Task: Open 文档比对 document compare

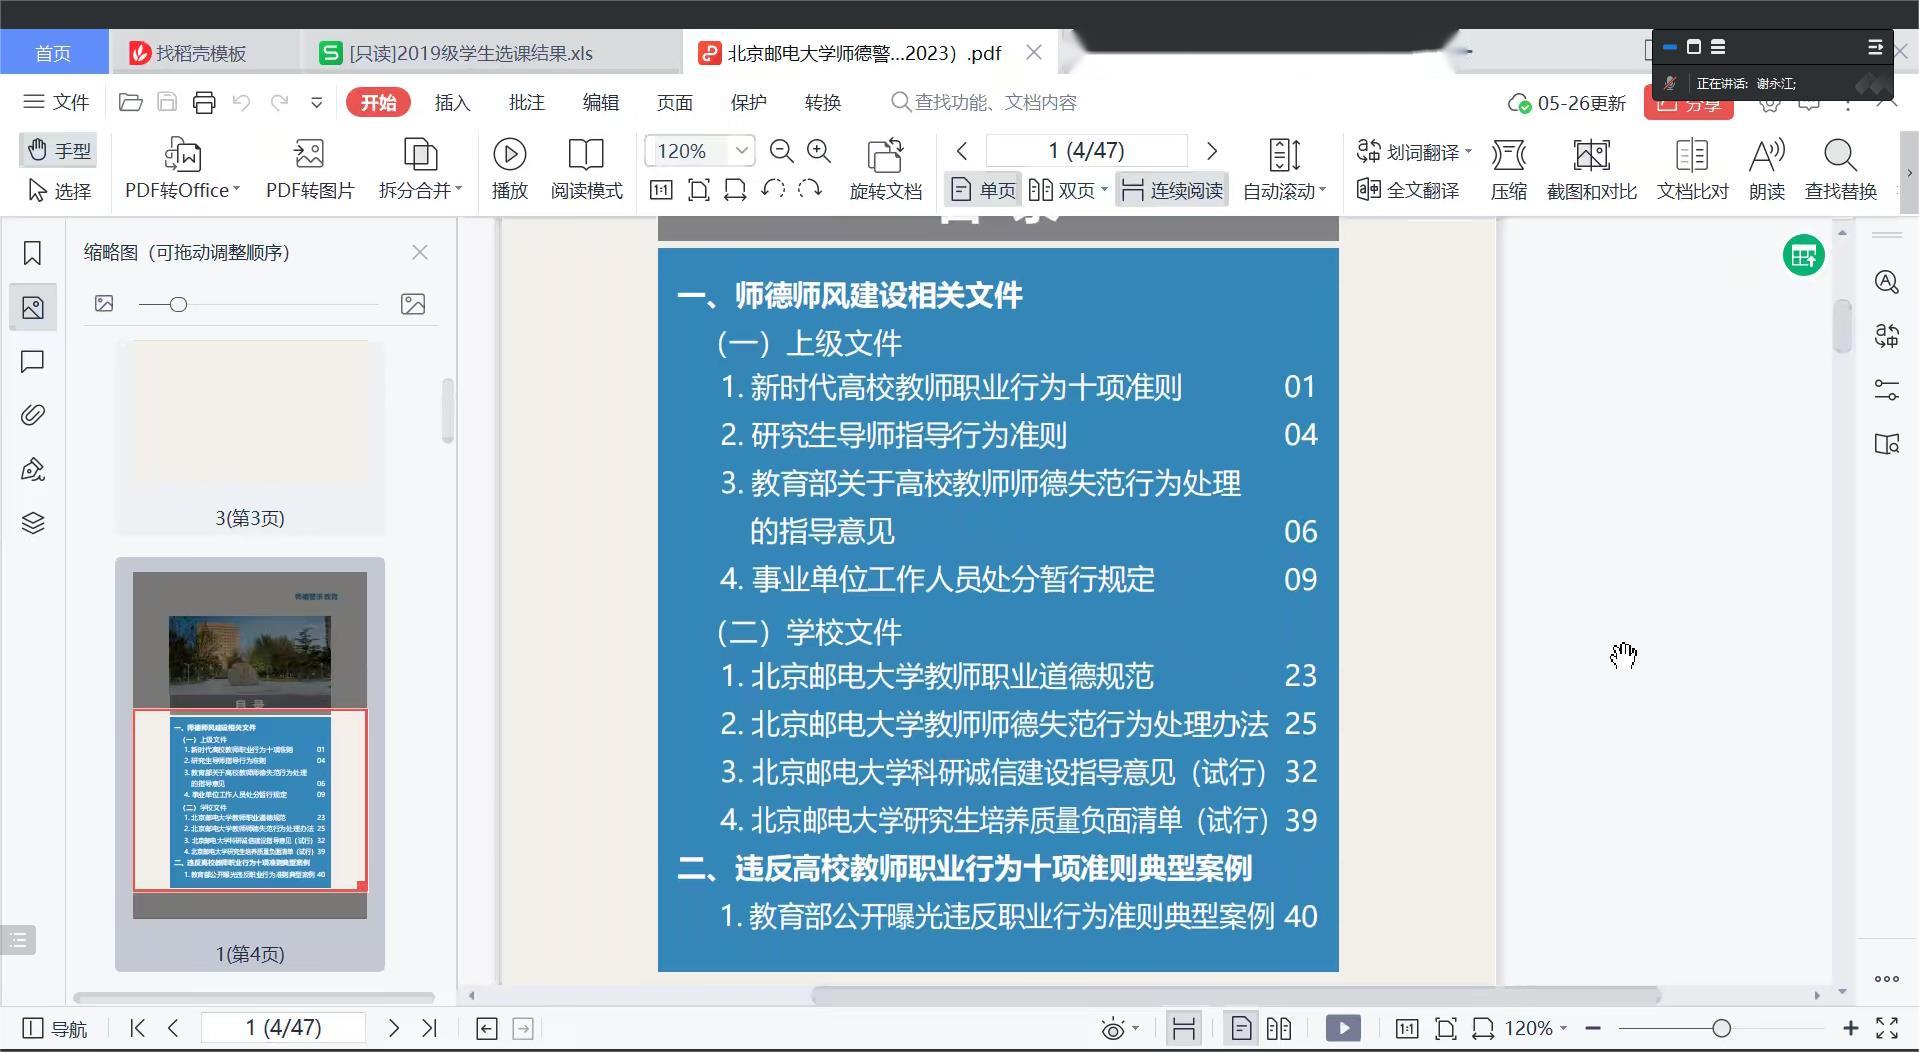Action: 1692,168
